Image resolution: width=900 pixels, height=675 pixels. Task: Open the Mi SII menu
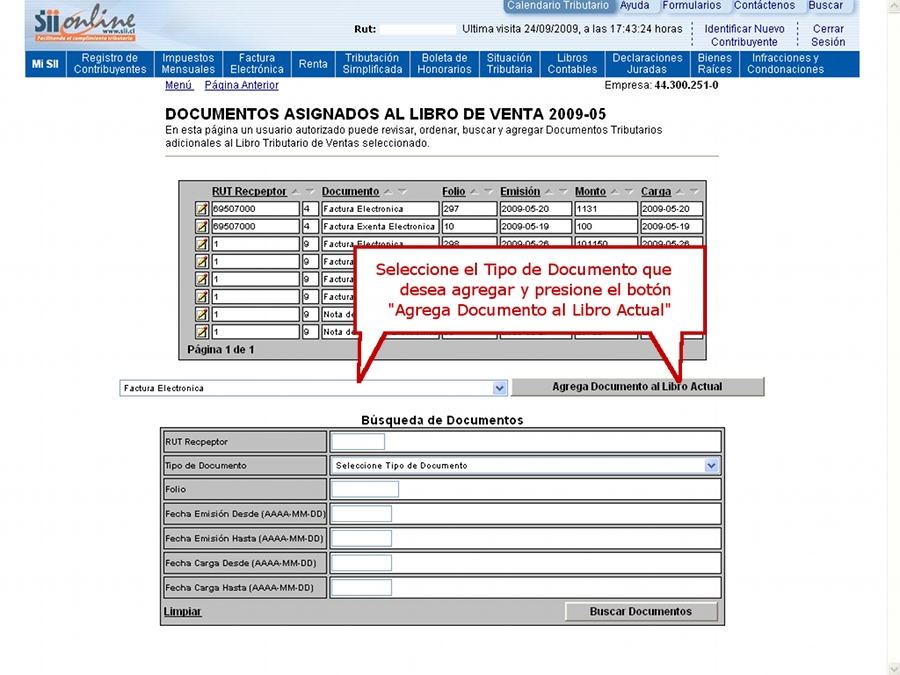coord(45,64)
